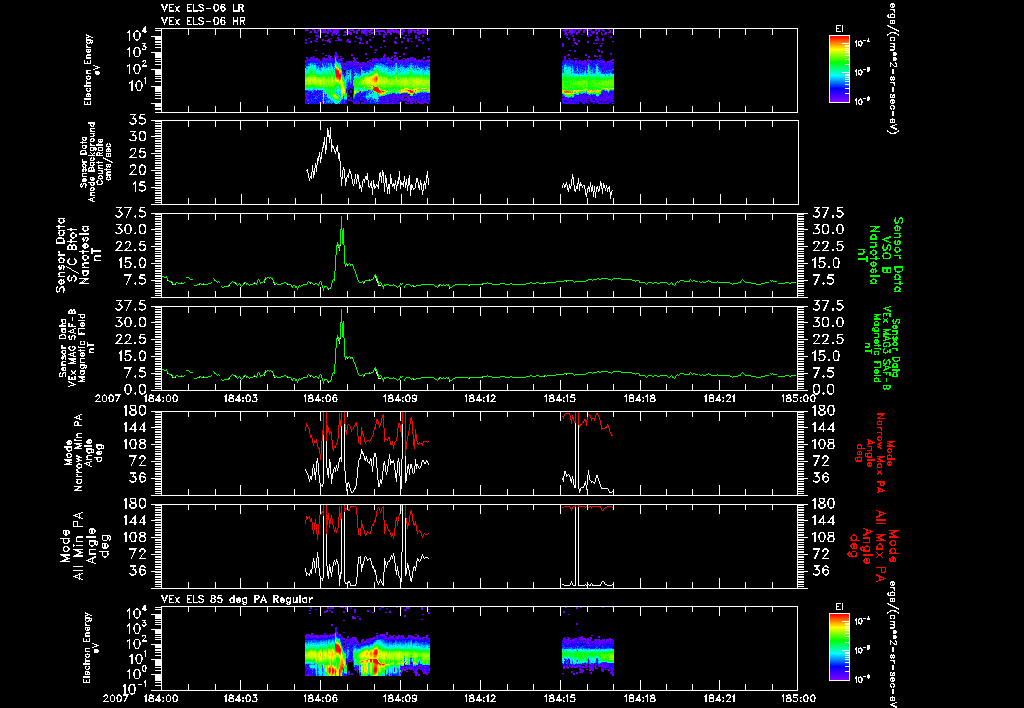The height and width of the screenshot is (708, 1024).
Task: Click the 184:15 tick label on middle time axis
Action: pos(560,398)
